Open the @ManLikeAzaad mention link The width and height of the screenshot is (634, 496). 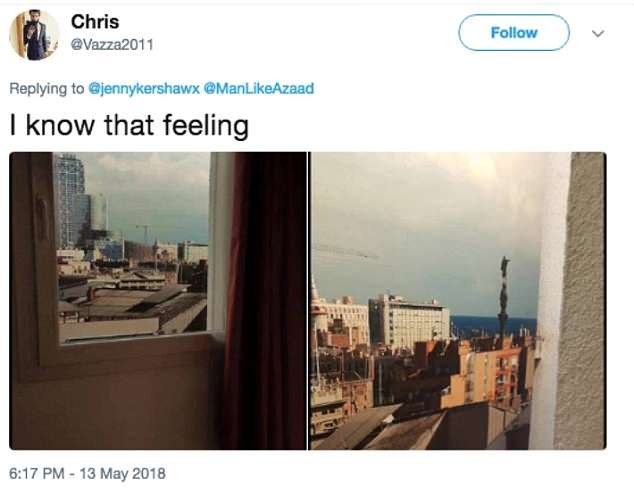coord(259,89)
